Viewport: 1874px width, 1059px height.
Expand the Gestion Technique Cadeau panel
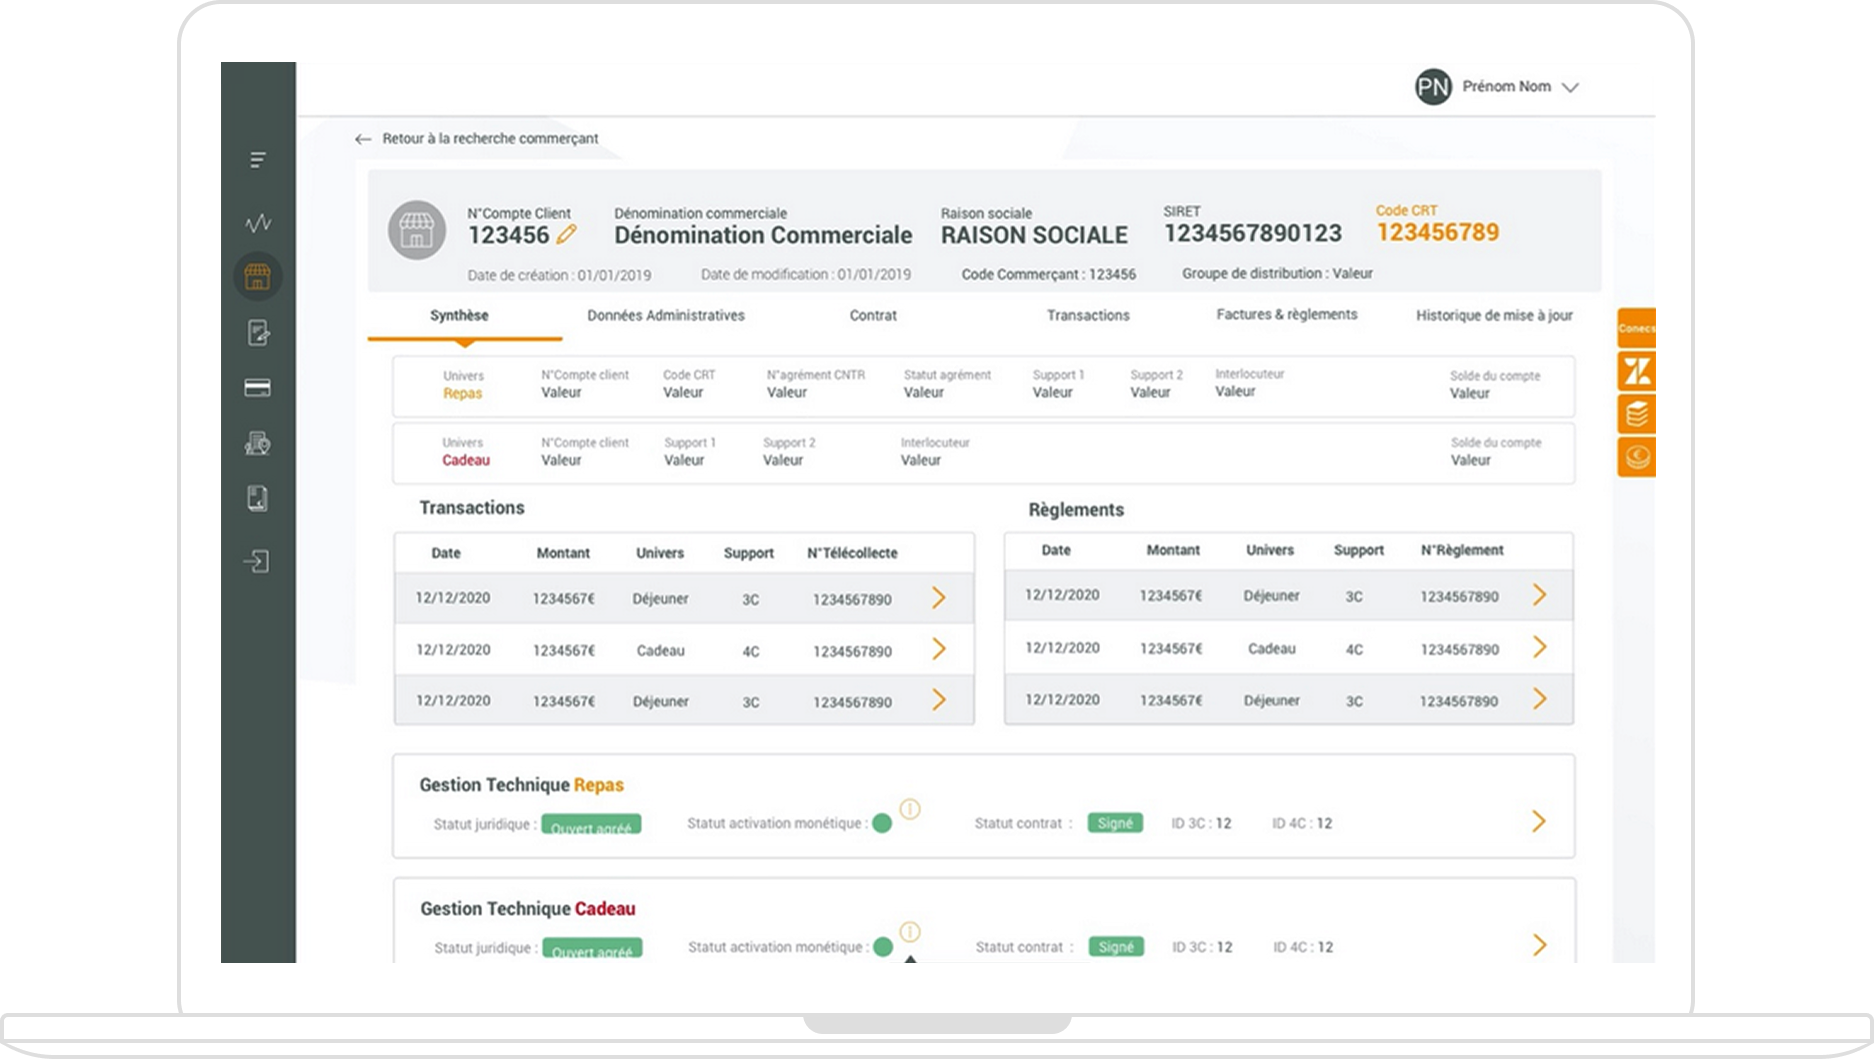[x=1539, y=945]
